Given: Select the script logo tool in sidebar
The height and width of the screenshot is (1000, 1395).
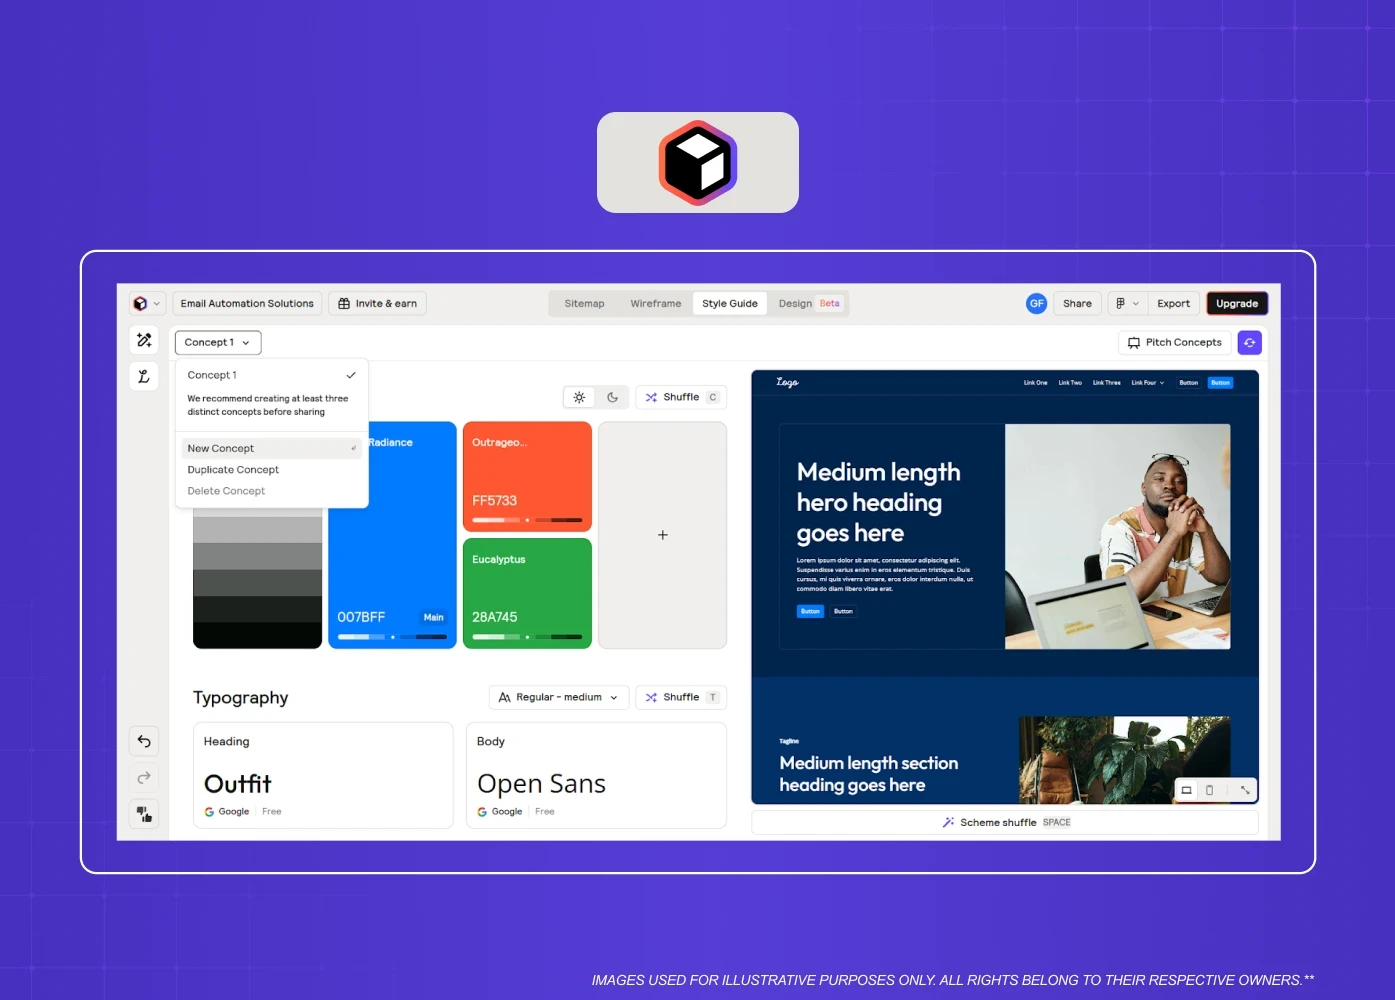Looking at the screenshot, I should (x=144, y=376).
